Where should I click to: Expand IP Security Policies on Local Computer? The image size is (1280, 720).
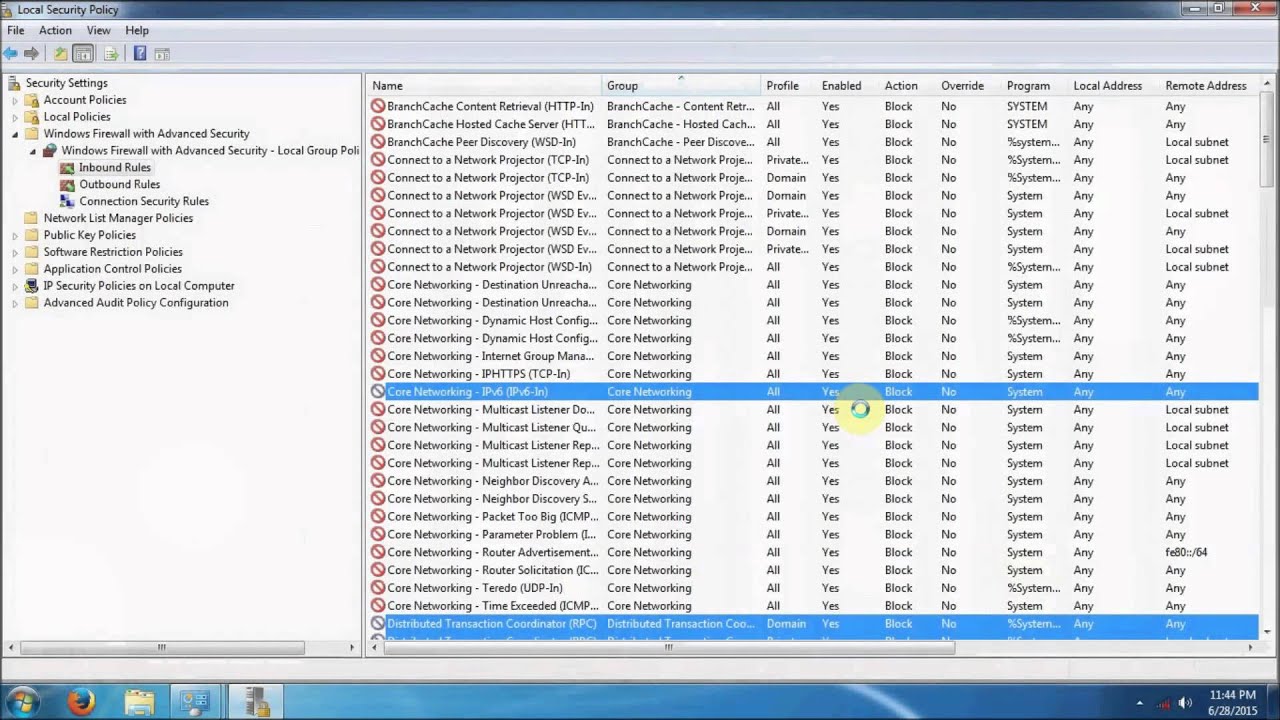pyautogui.click(x=15, y=286)
